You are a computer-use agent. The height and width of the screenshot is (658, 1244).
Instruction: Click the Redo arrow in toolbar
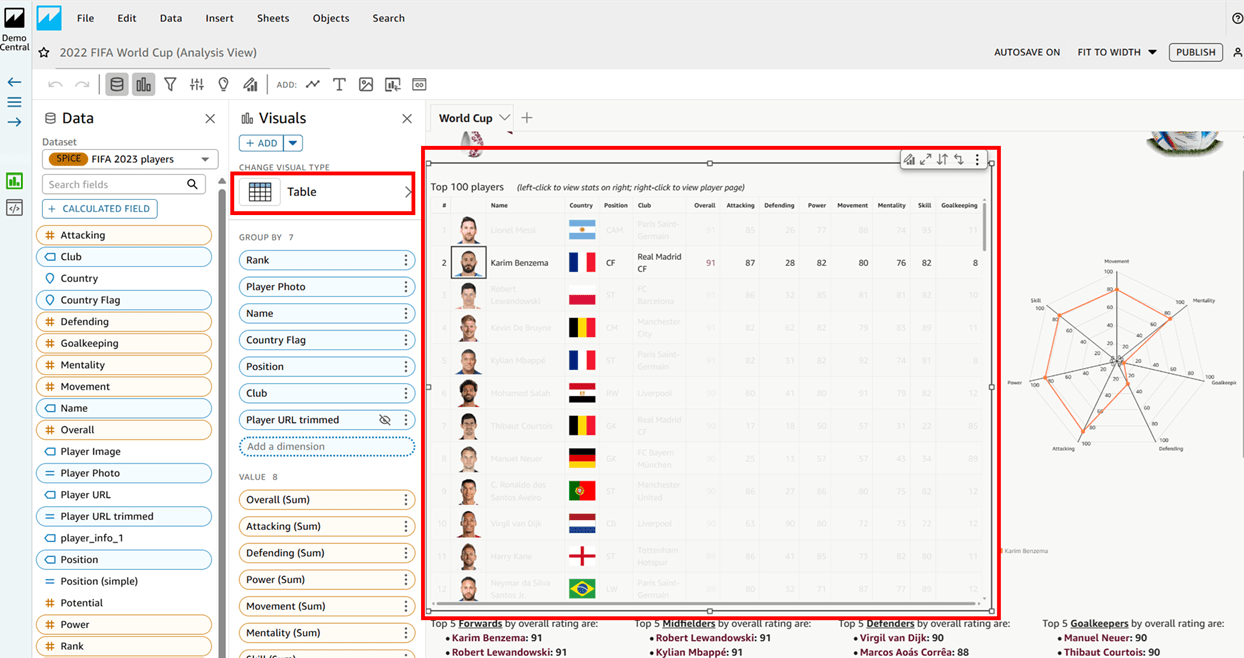click(83, 85)
